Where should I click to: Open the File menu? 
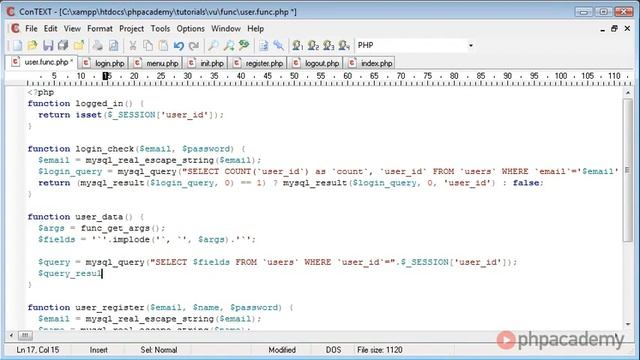pyautogui.click(x=31, y=29)
